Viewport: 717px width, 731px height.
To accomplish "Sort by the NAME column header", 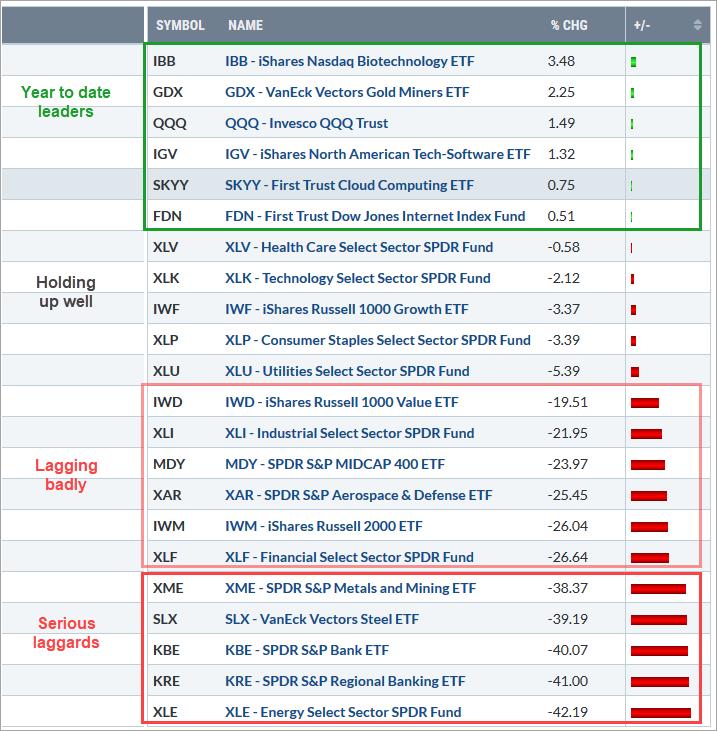I will 245,25.
